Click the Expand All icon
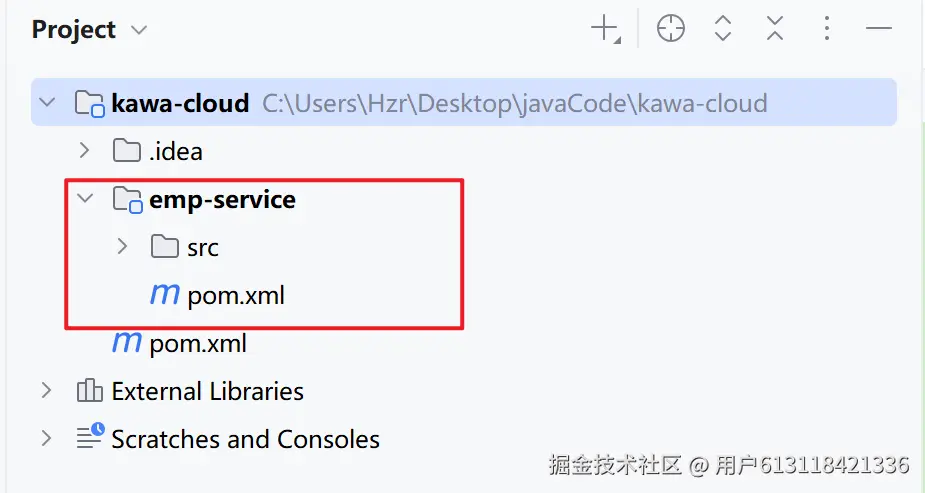 pos(723,29)
